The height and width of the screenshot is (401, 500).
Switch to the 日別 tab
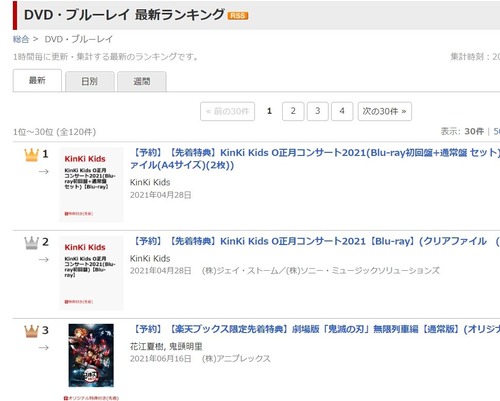[90, 81]
